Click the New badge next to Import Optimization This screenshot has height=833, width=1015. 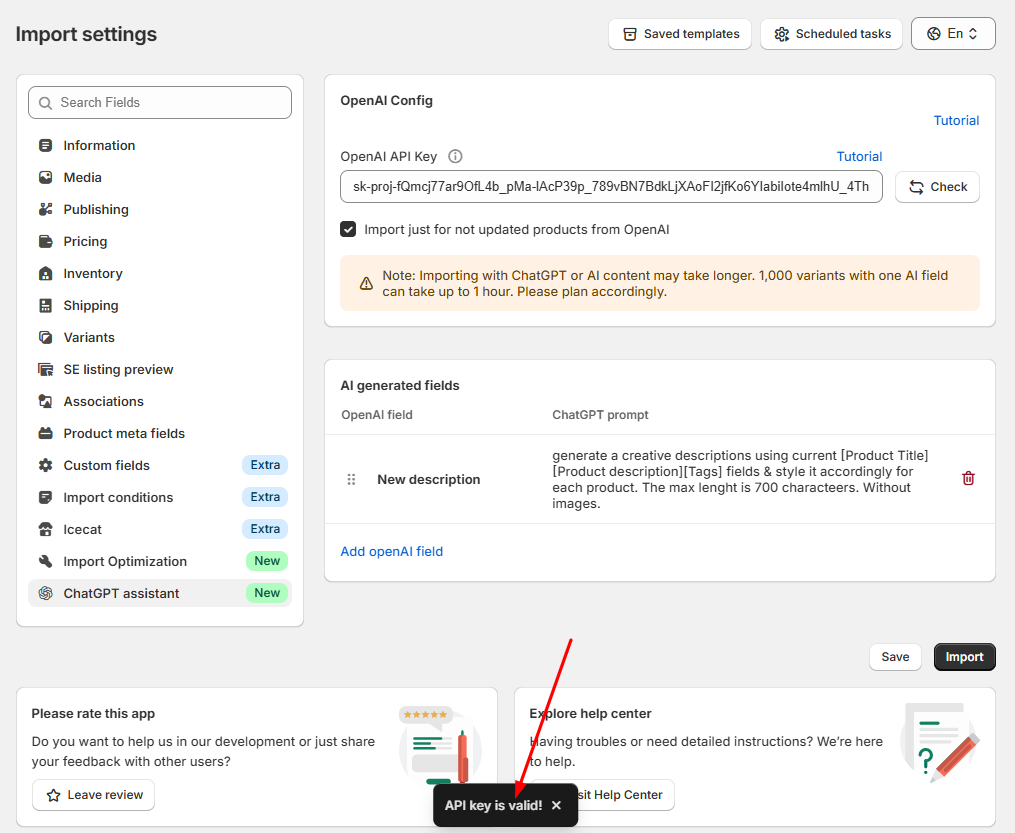[267, 561]
